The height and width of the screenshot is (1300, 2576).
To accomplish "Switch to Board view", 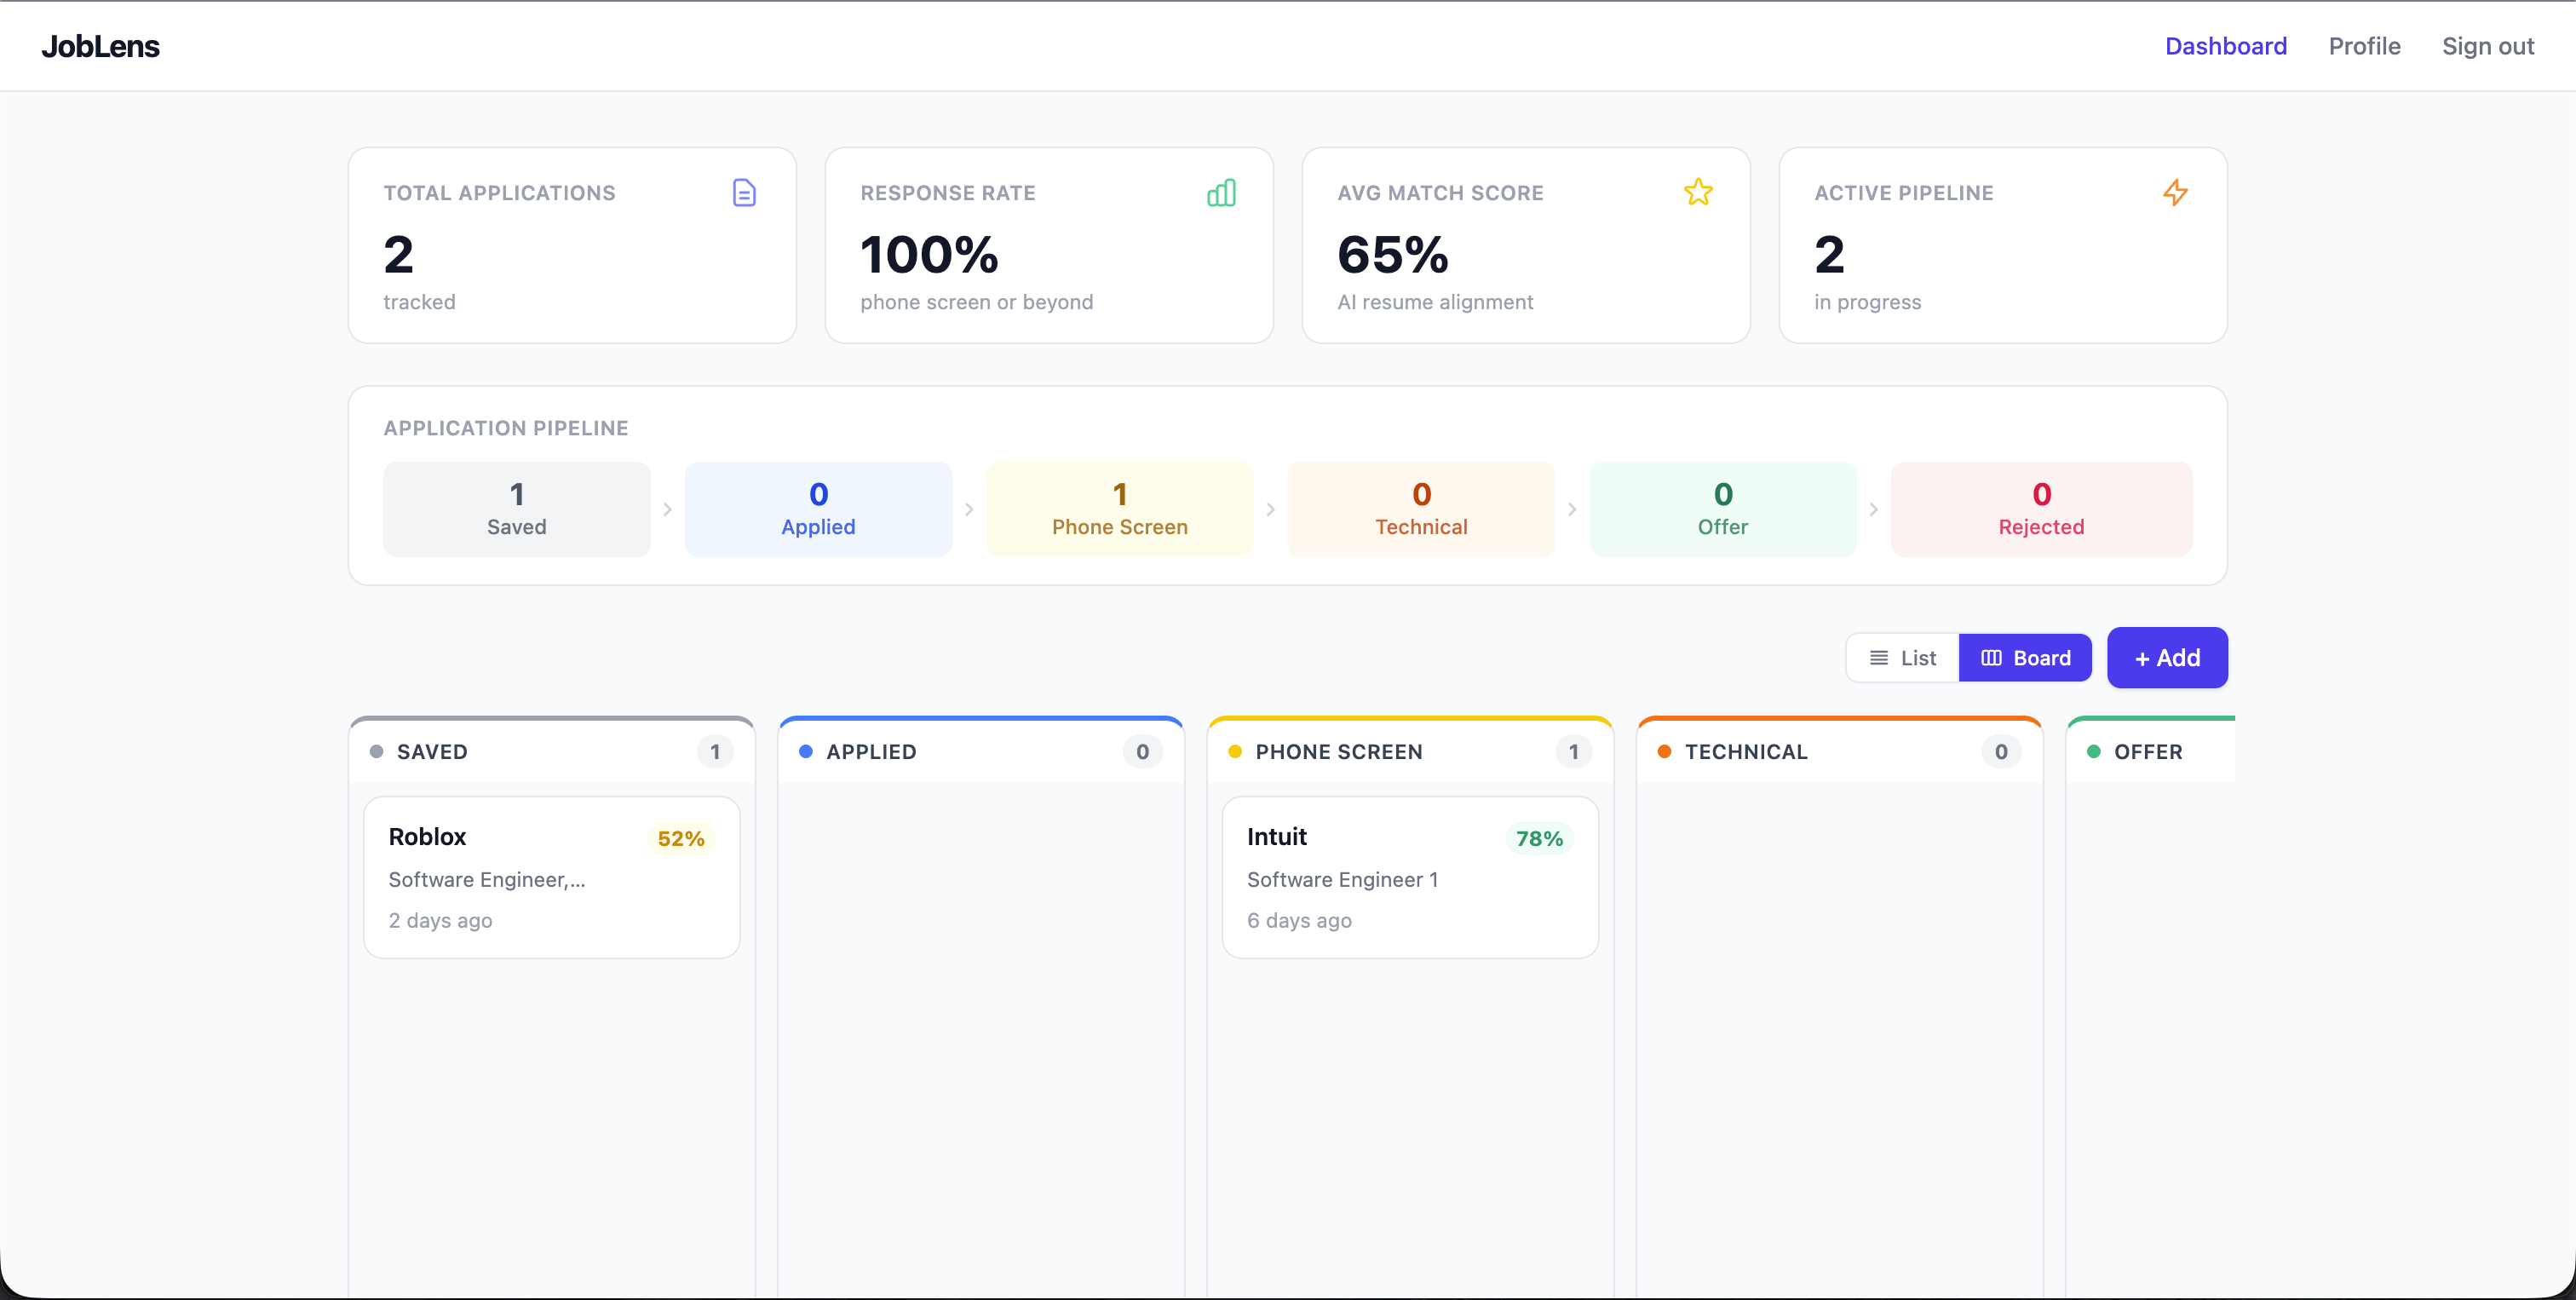I will coord(2025,658).
